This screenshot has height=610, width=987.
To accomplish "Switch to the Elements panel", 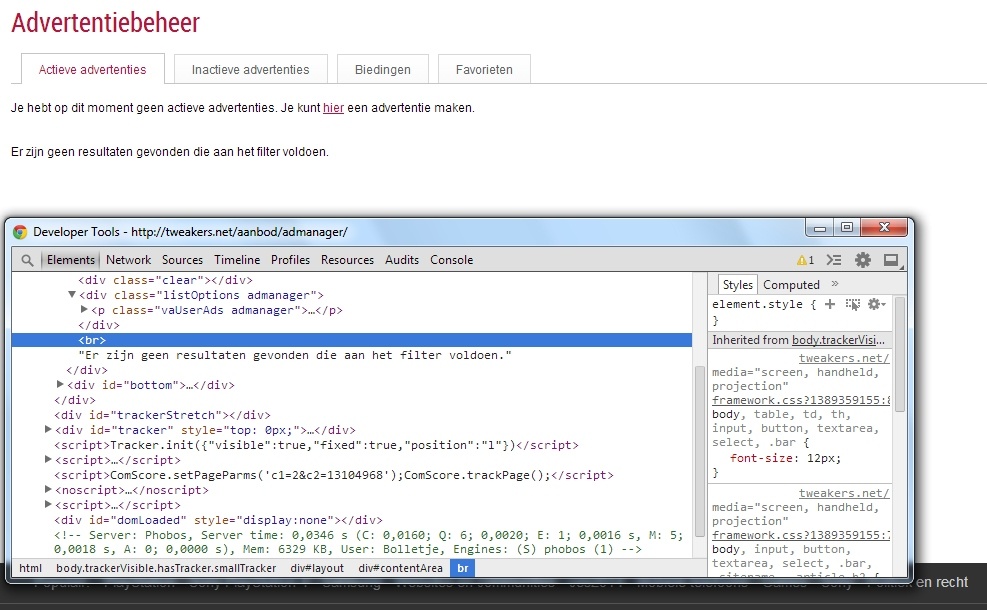I will point(70,260).
